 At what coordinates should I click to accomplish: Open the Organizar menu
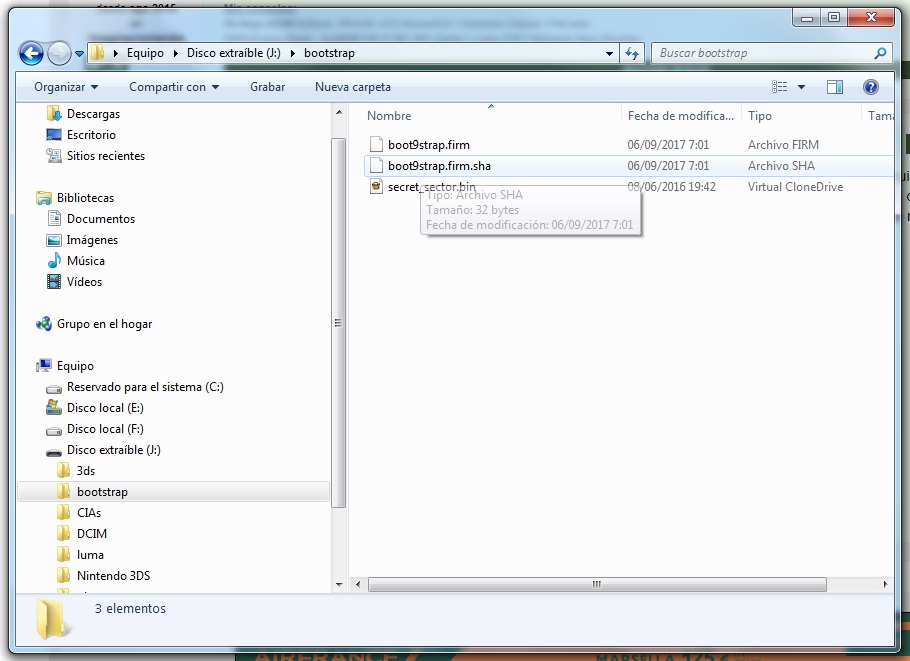pos(66,87)
